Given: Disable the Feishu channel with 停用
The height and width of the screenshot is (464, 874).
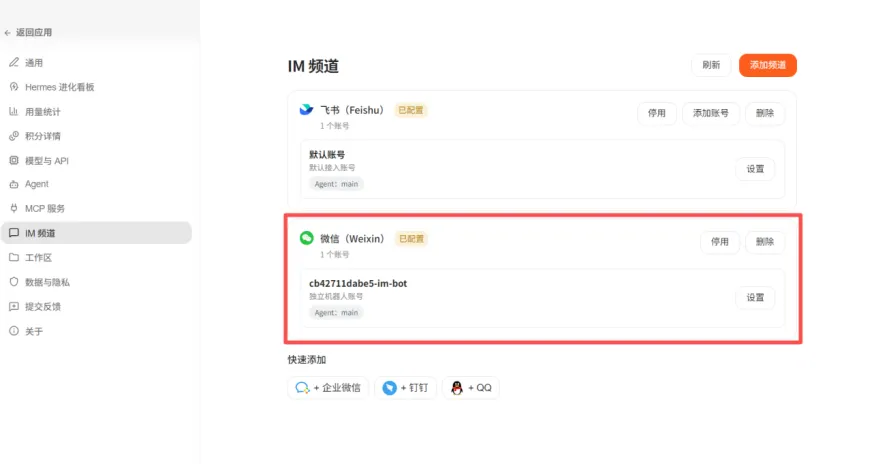Looking at the screenshot, I should tap(657, 113).
